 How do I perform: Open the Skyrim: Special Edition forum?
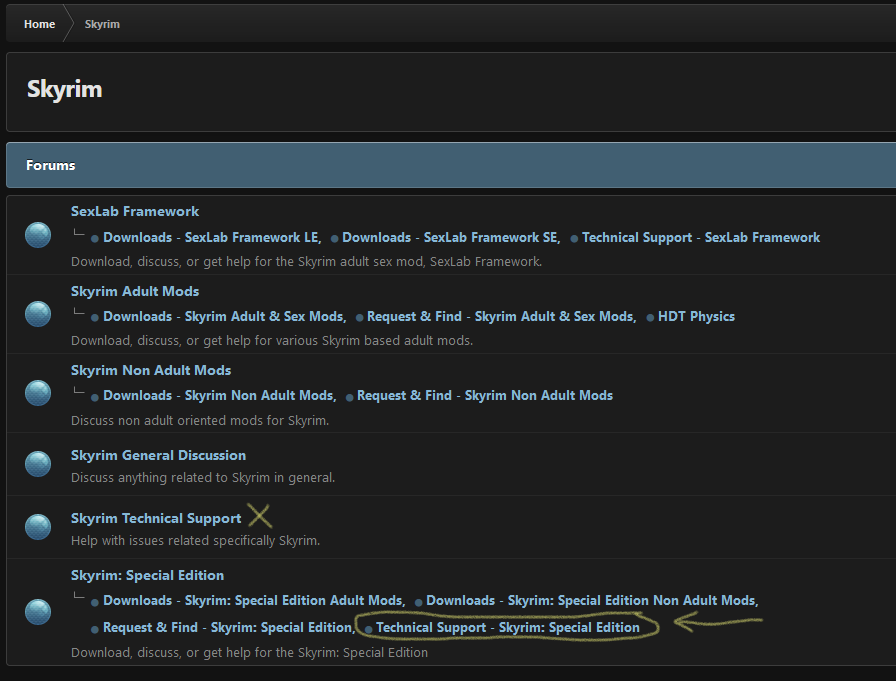(x=147, y=575)
